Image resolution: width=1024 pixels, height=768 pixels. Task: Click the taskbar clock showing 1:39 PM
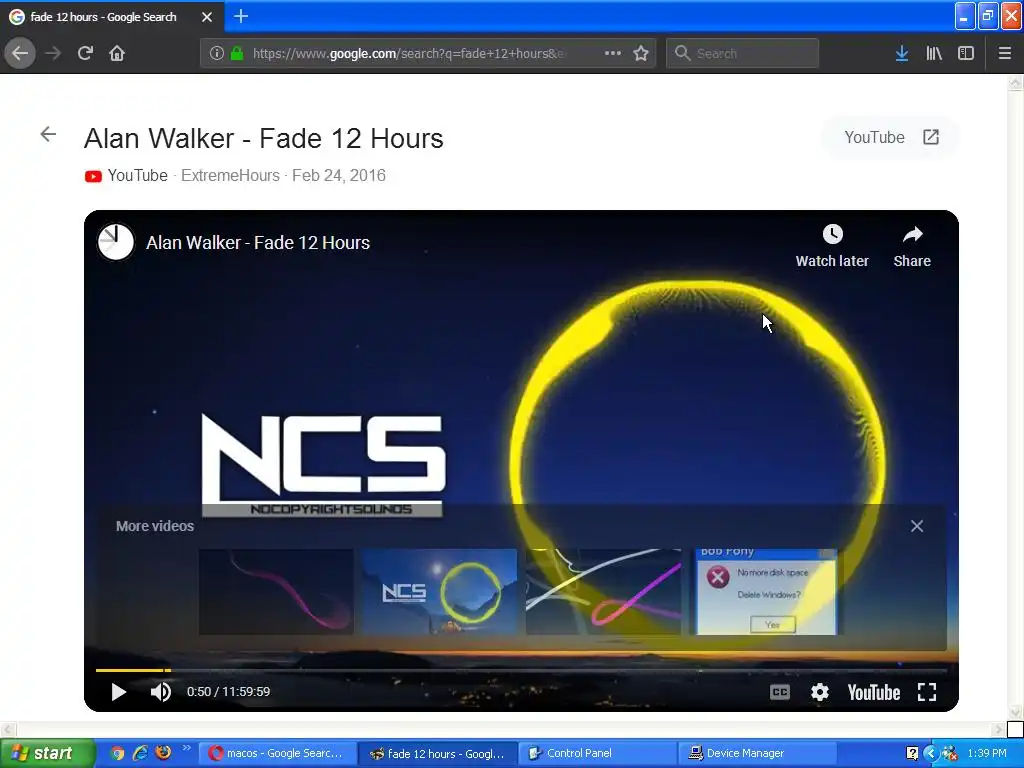[x=987, y=754]
